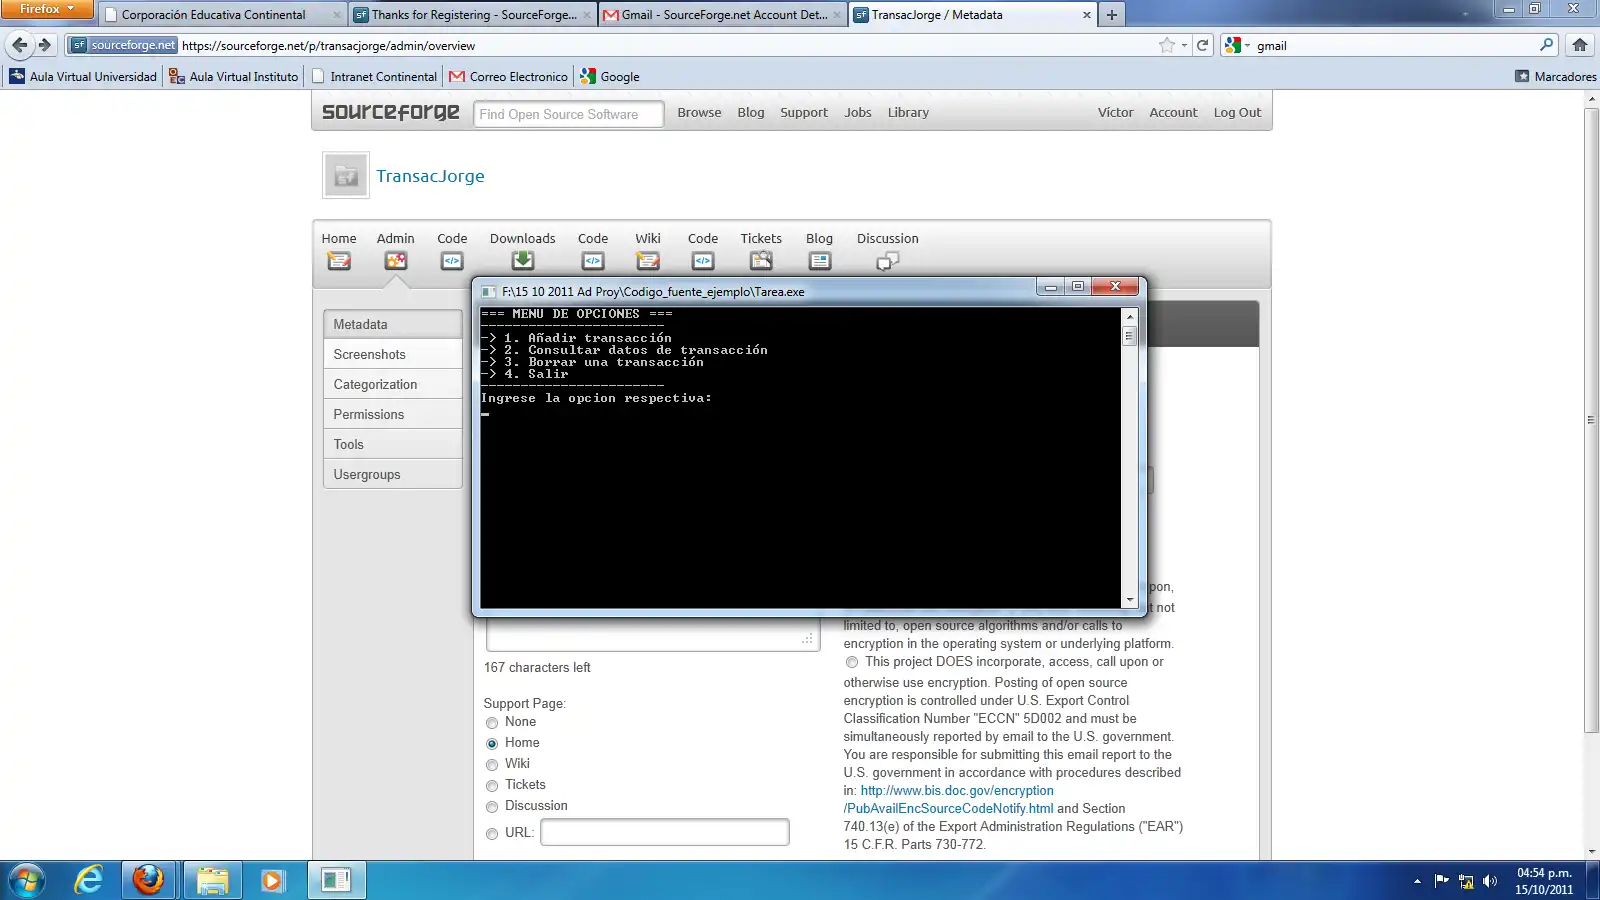Select the None support page radio button
Image resolution: width=1600 pixels, height=900 pixels.
pyautogui.click(x=492, y=723)
